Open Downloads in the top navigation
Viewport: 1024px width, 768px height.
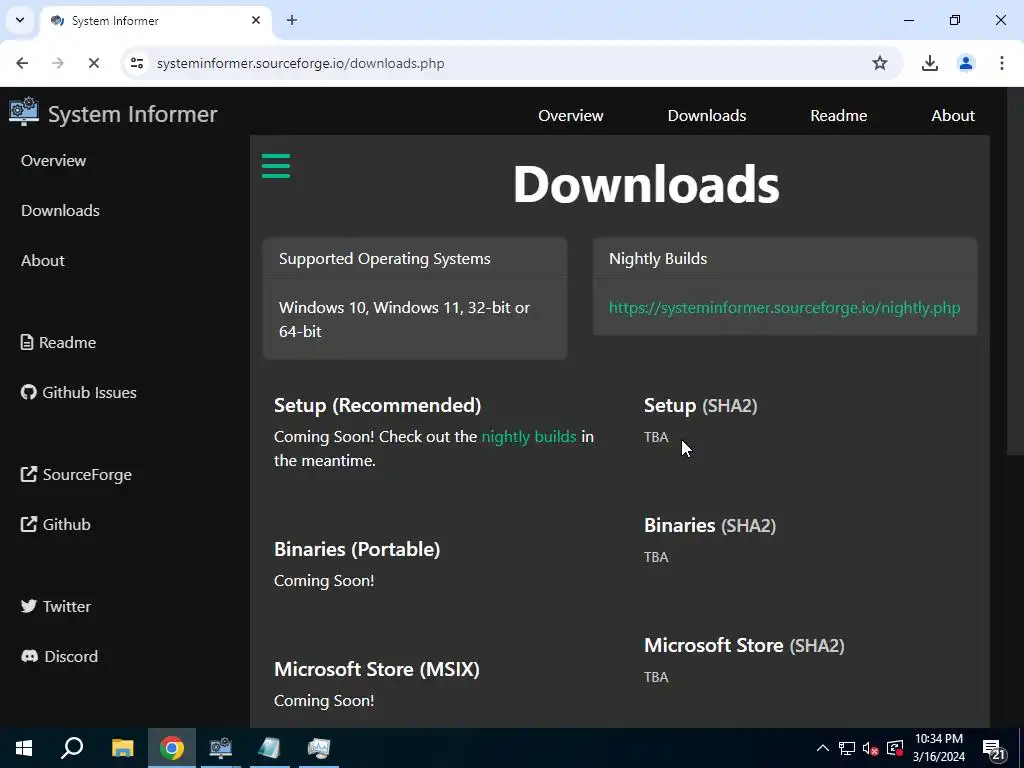(x=707, y=116)
